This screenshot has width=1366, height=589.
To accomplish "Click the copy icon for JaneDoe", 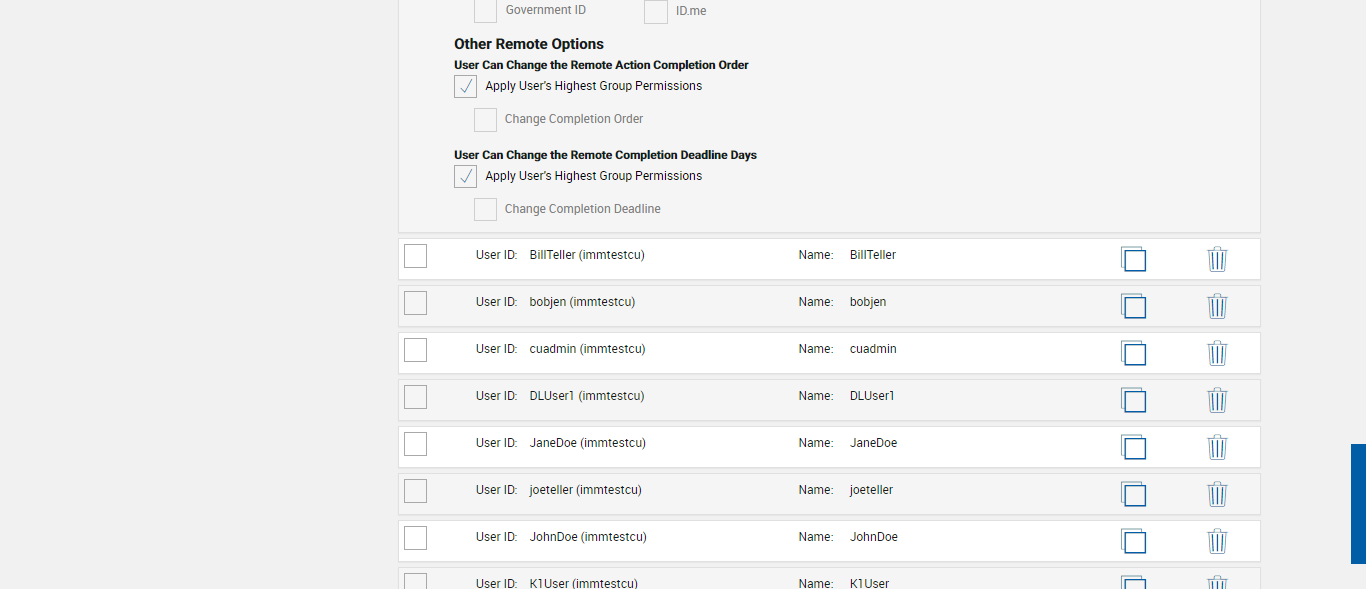I will click(x=1133, y=447).
